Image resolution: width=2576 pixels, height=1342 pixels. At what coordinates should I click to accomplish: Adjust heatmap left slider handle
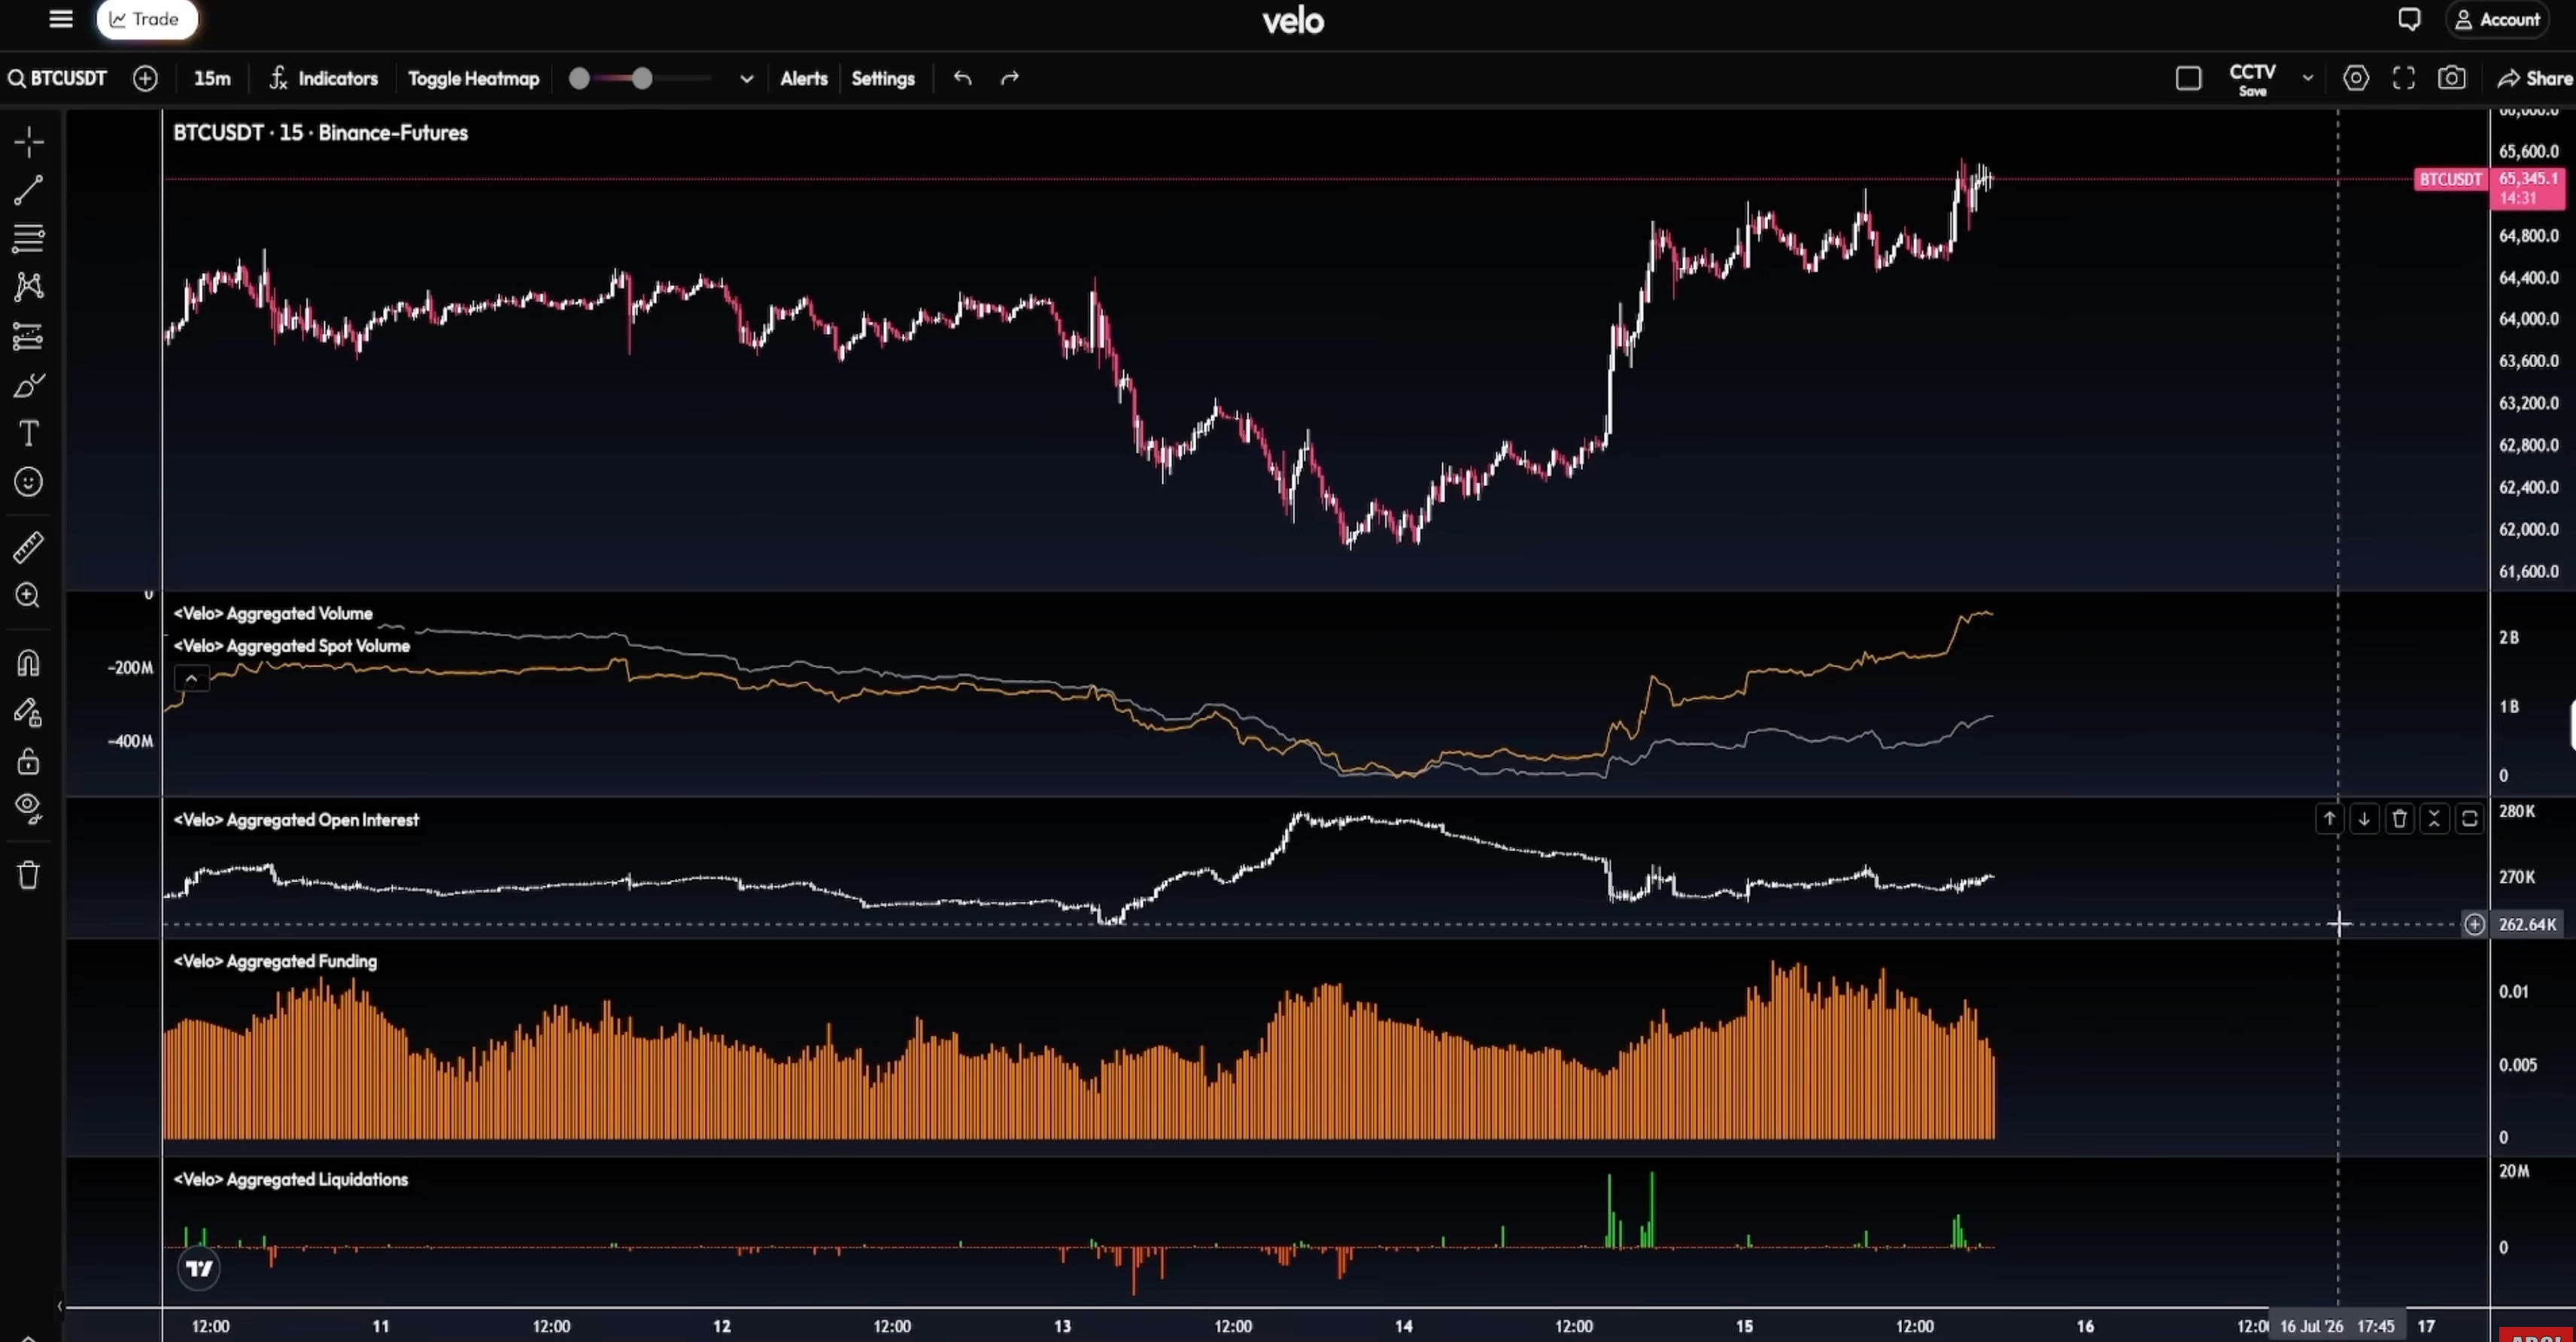tap(579, 78)
